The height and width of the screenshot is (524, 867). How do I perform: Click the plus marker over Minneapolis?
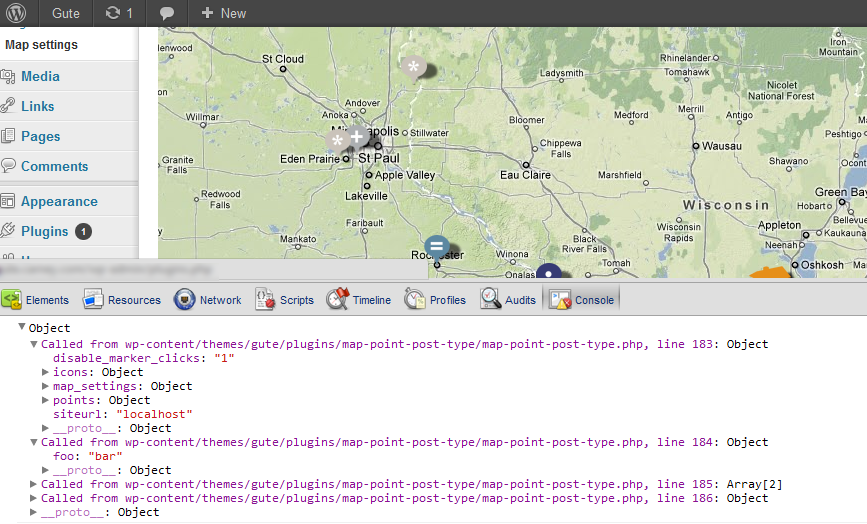tap(357, 137)
